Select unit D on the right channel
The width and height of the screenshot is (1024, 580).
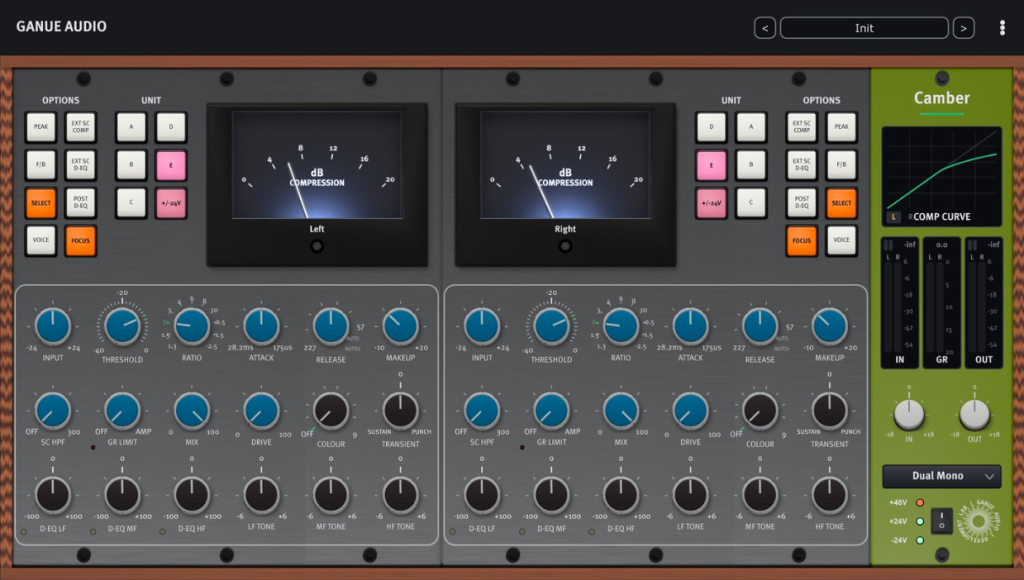click(x=711, y=127)
